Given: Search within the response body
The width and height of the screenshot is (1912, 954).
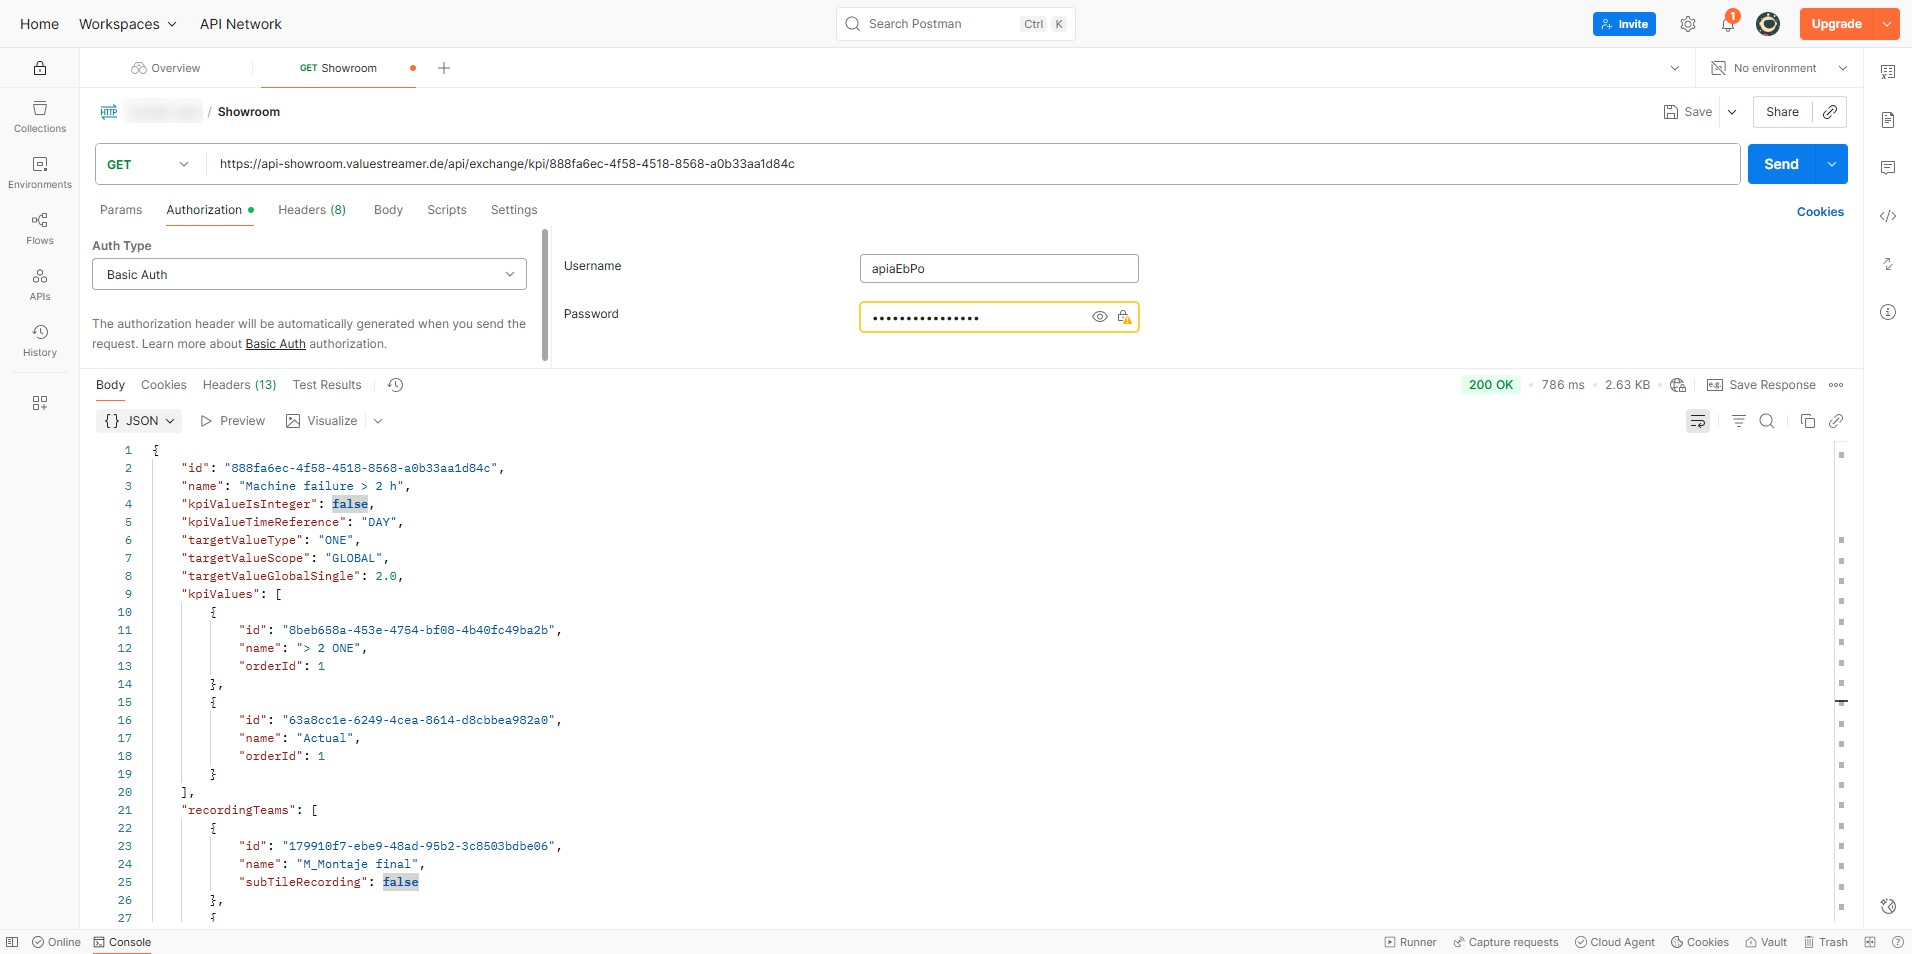Looking at the screenshot, I should 1767,421.
